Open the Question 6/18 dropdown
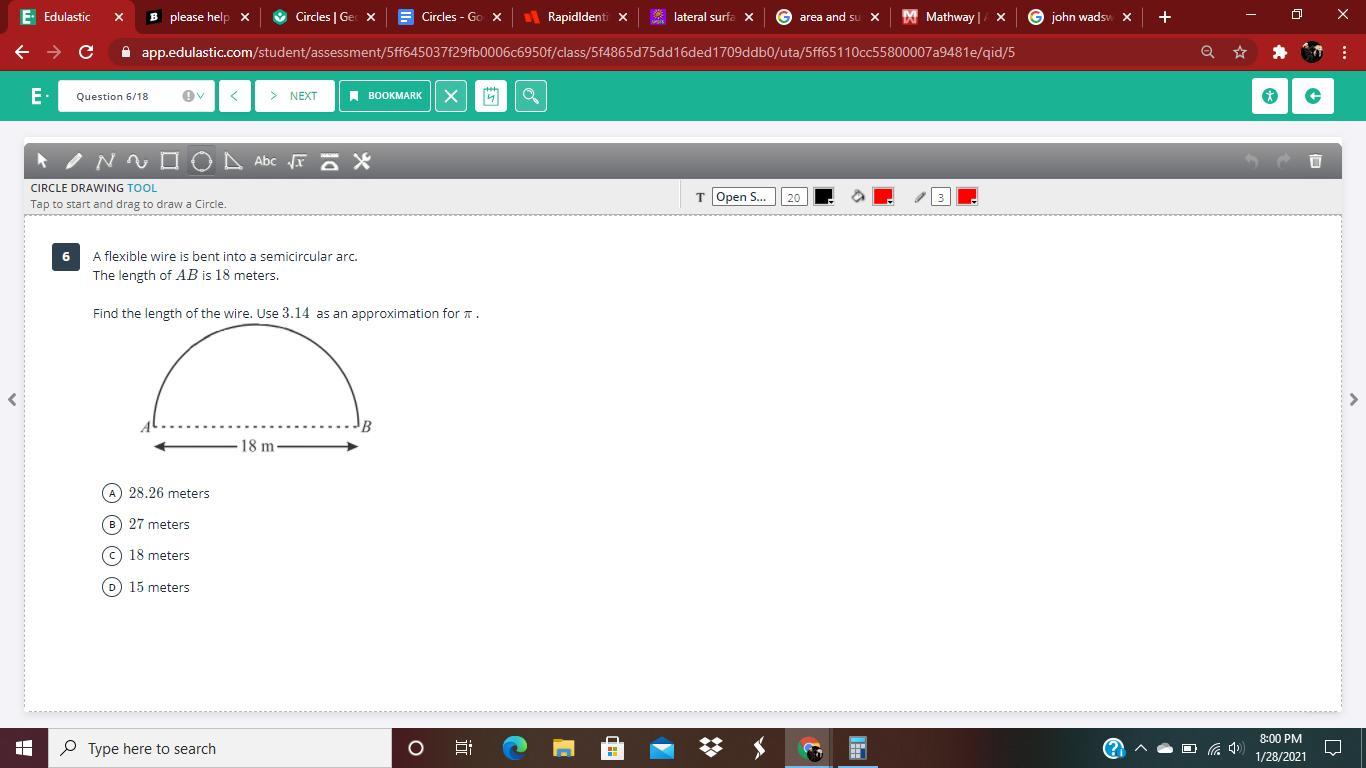 (x=135, y=96)
